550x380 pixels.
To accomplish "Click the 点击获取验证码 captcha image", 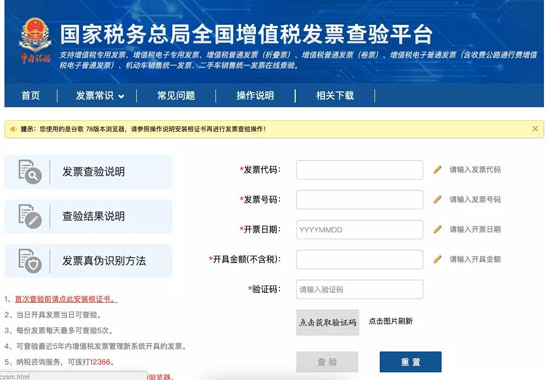I will point(328,322).
